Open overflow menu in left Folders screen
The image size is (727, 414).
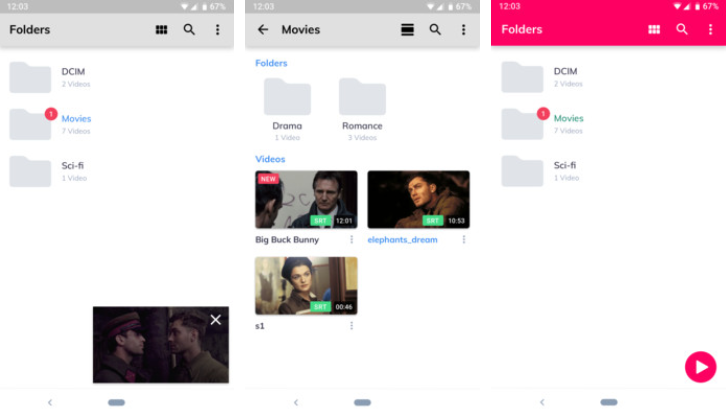[x=217, y=30]
